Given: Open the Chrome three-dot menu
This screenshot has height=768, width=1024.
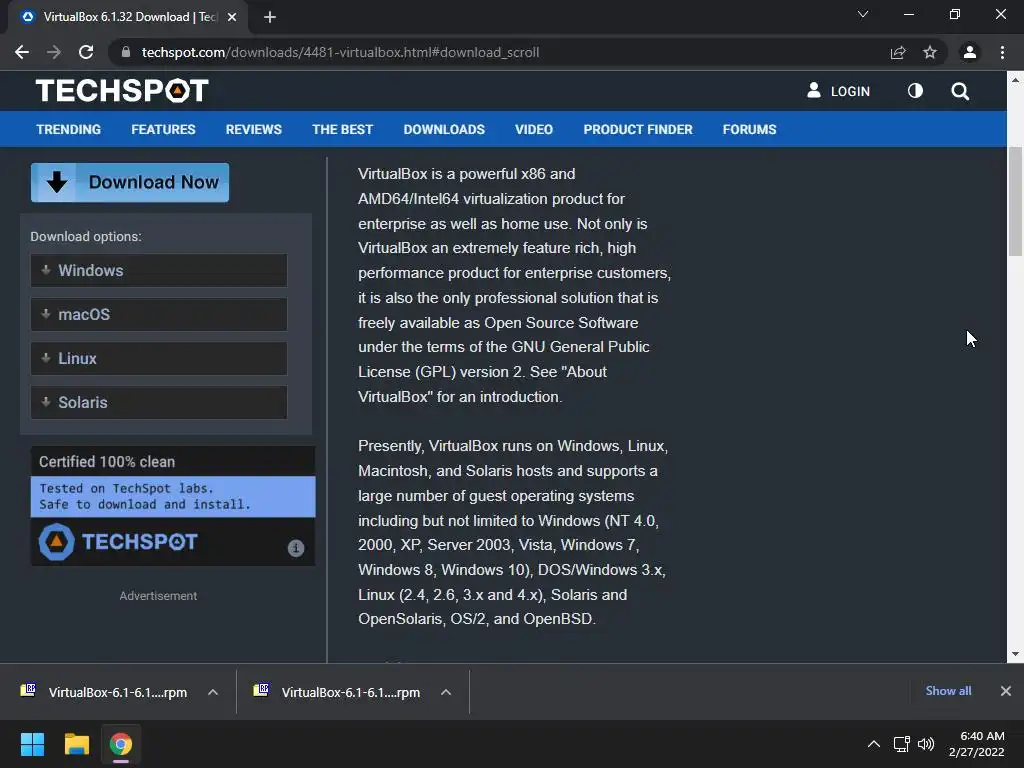Looking at the screenshot, I should (1002, 52).
